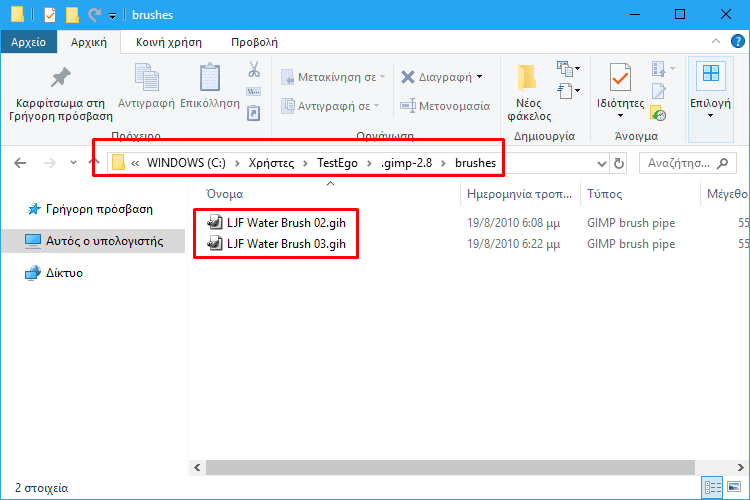The height and width of the screenshot is (500, 750).
Task: Click the Επικόλληση paste clipboard icon
Action: tap(210, 77)
